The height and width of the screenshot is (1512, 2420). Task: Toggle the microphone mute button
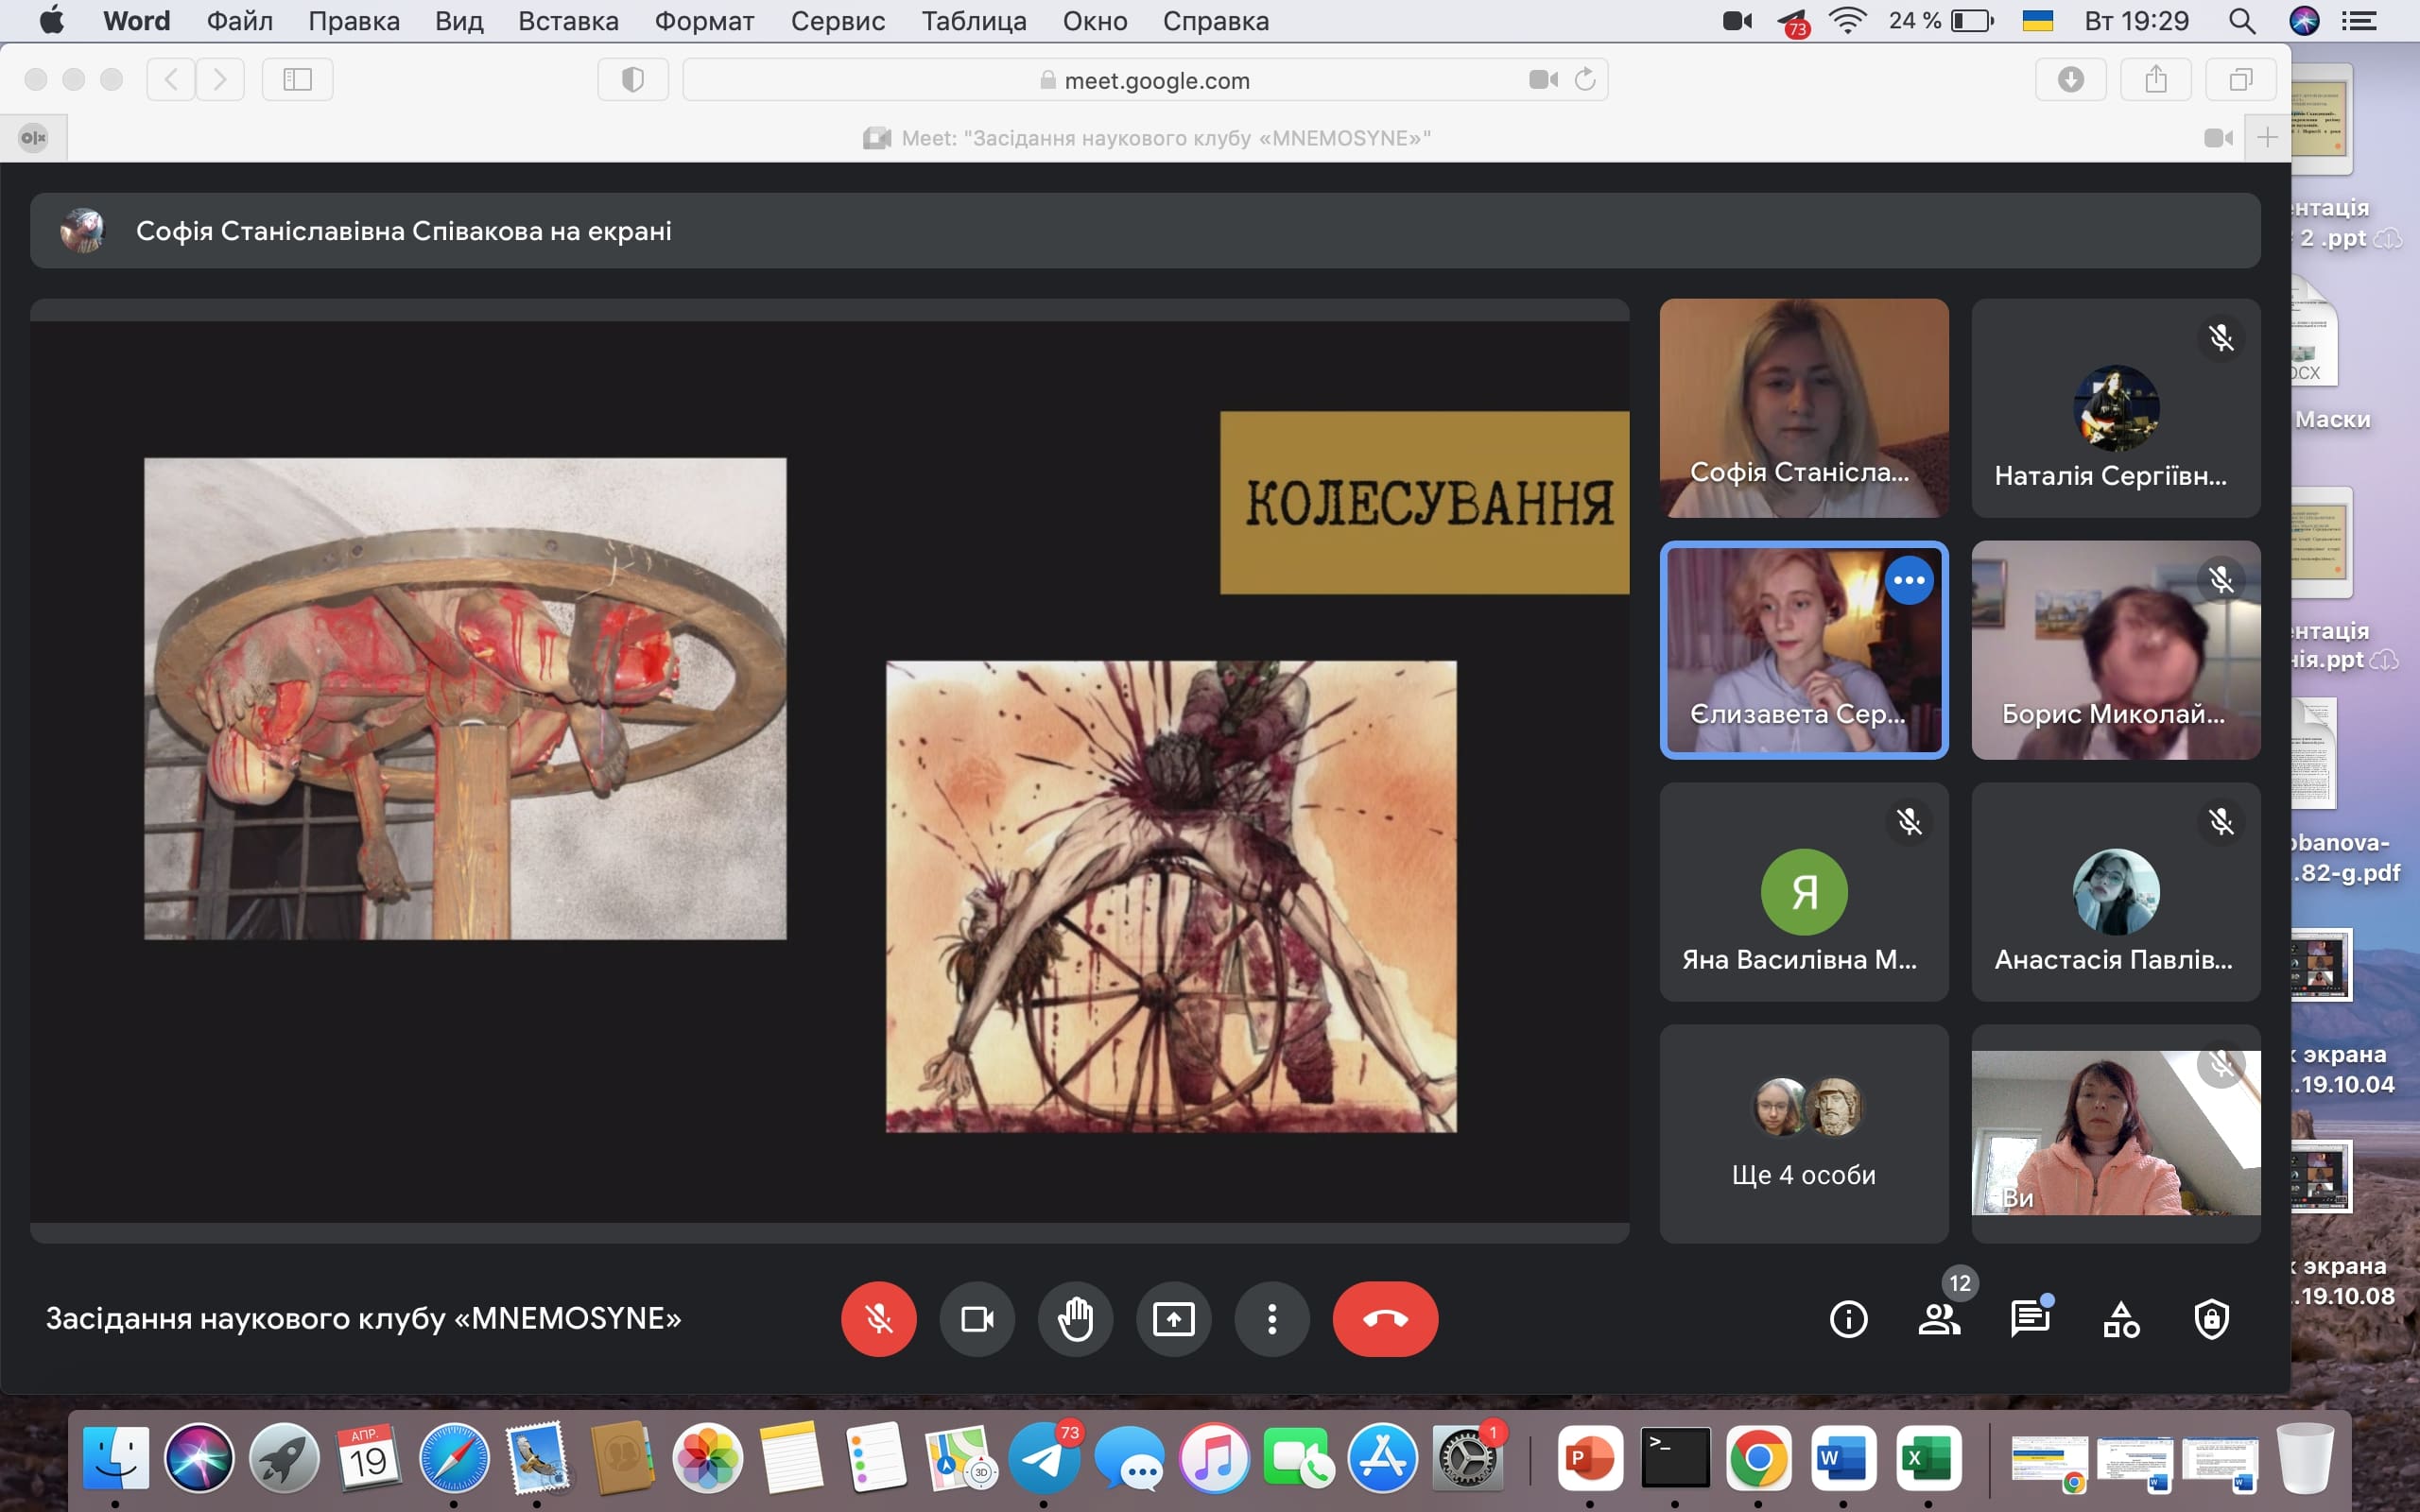click(878, 1319)
